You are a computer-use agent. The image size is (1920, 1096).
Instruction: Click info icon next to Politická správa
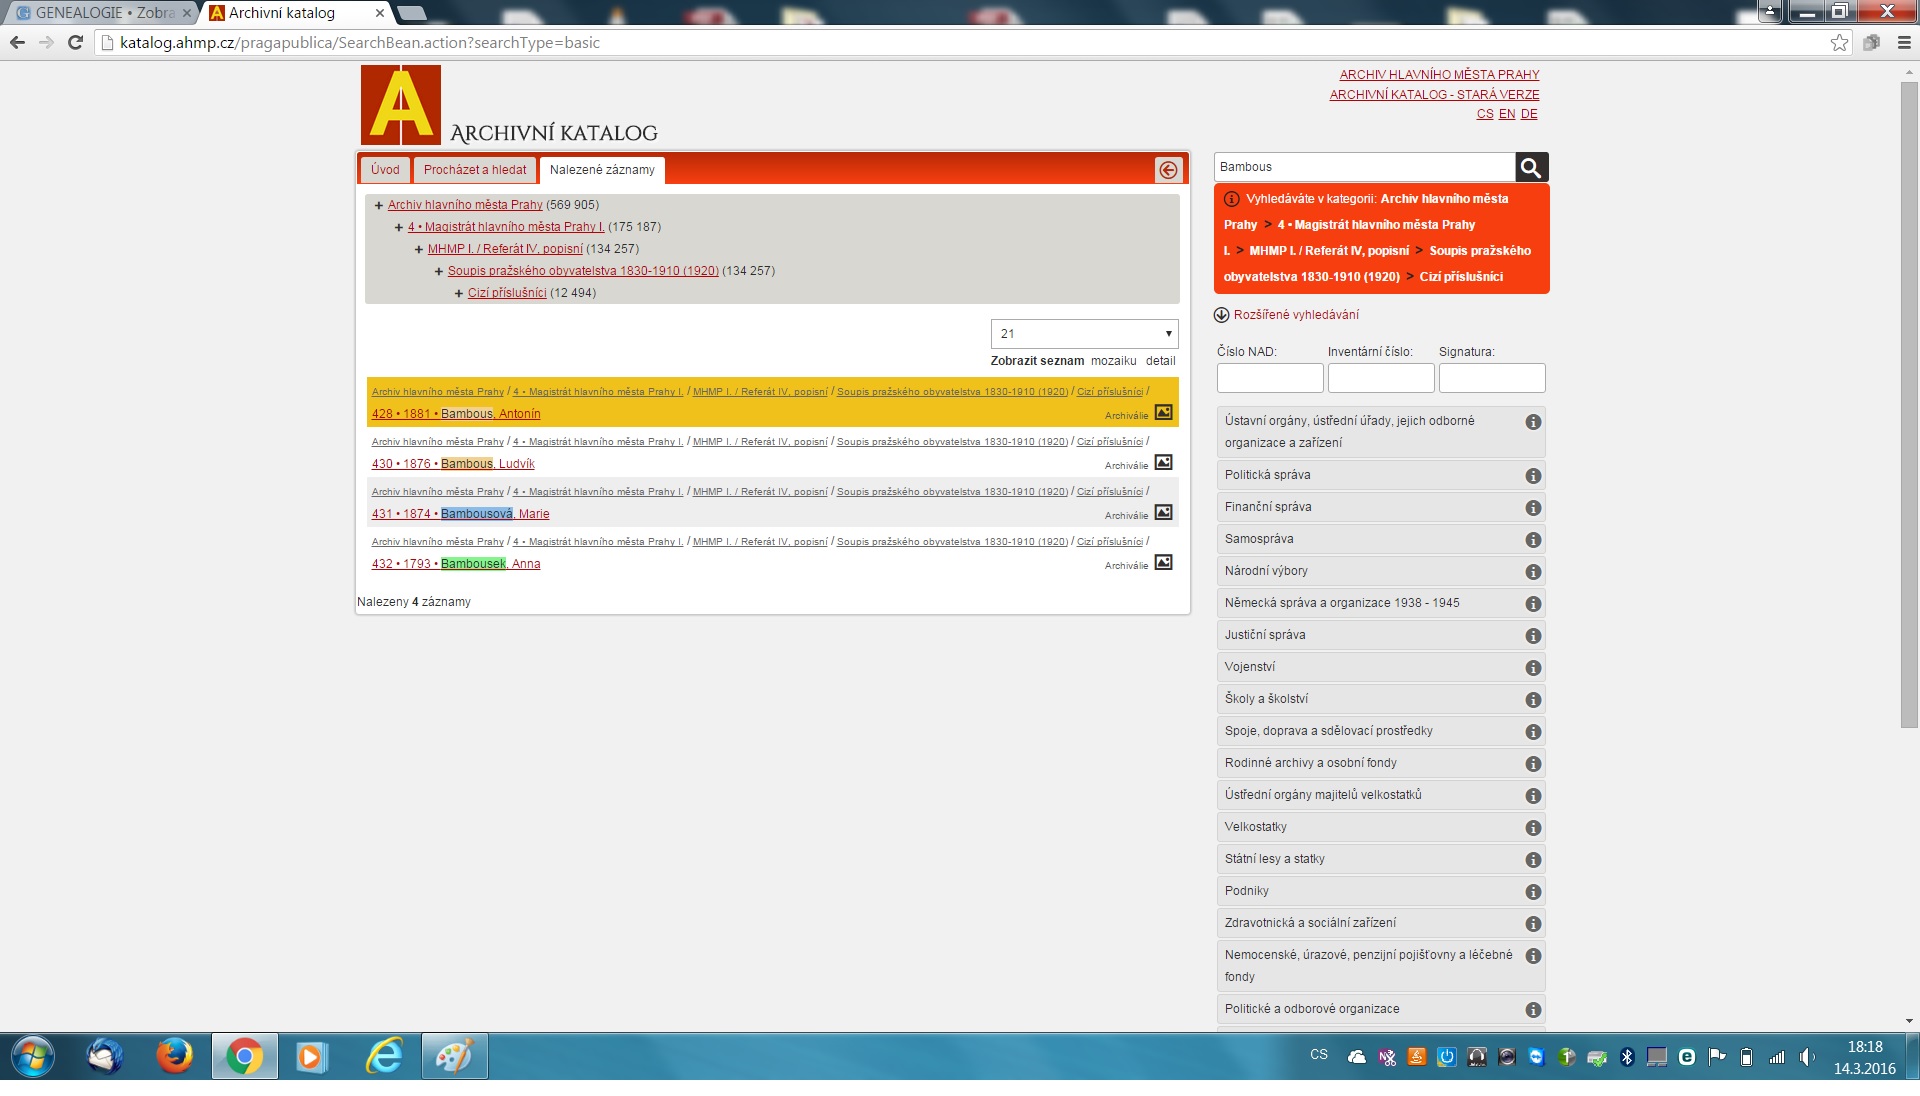coord(1532,476)
